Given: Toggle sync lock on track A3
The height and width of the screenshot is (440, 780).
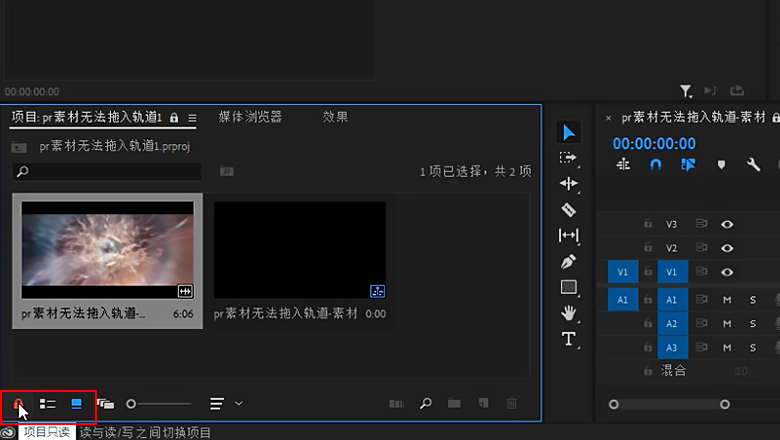Looking at the screenshot, I should point(701,347).
